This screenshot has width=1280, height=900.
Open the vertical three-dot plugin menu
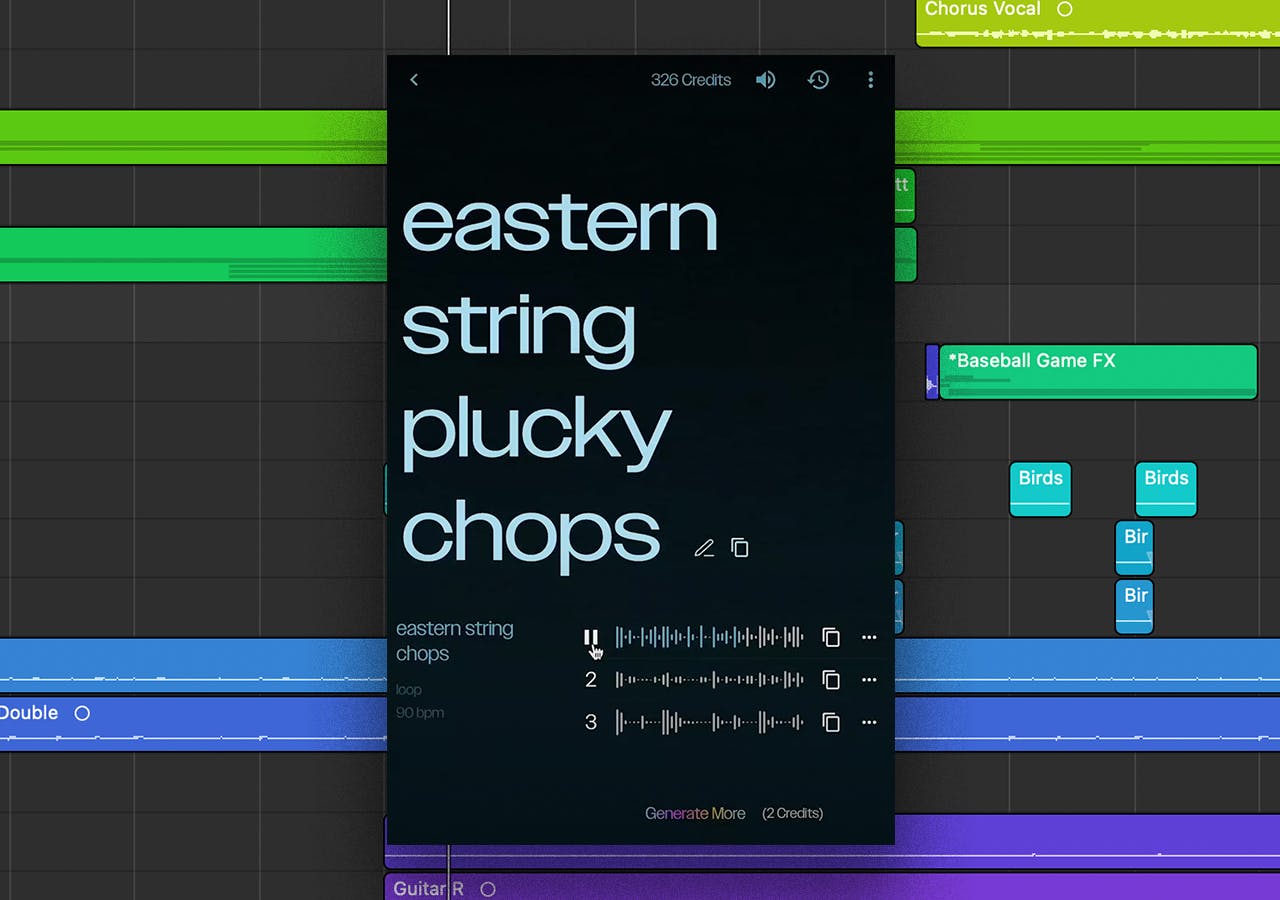[870, 80]
